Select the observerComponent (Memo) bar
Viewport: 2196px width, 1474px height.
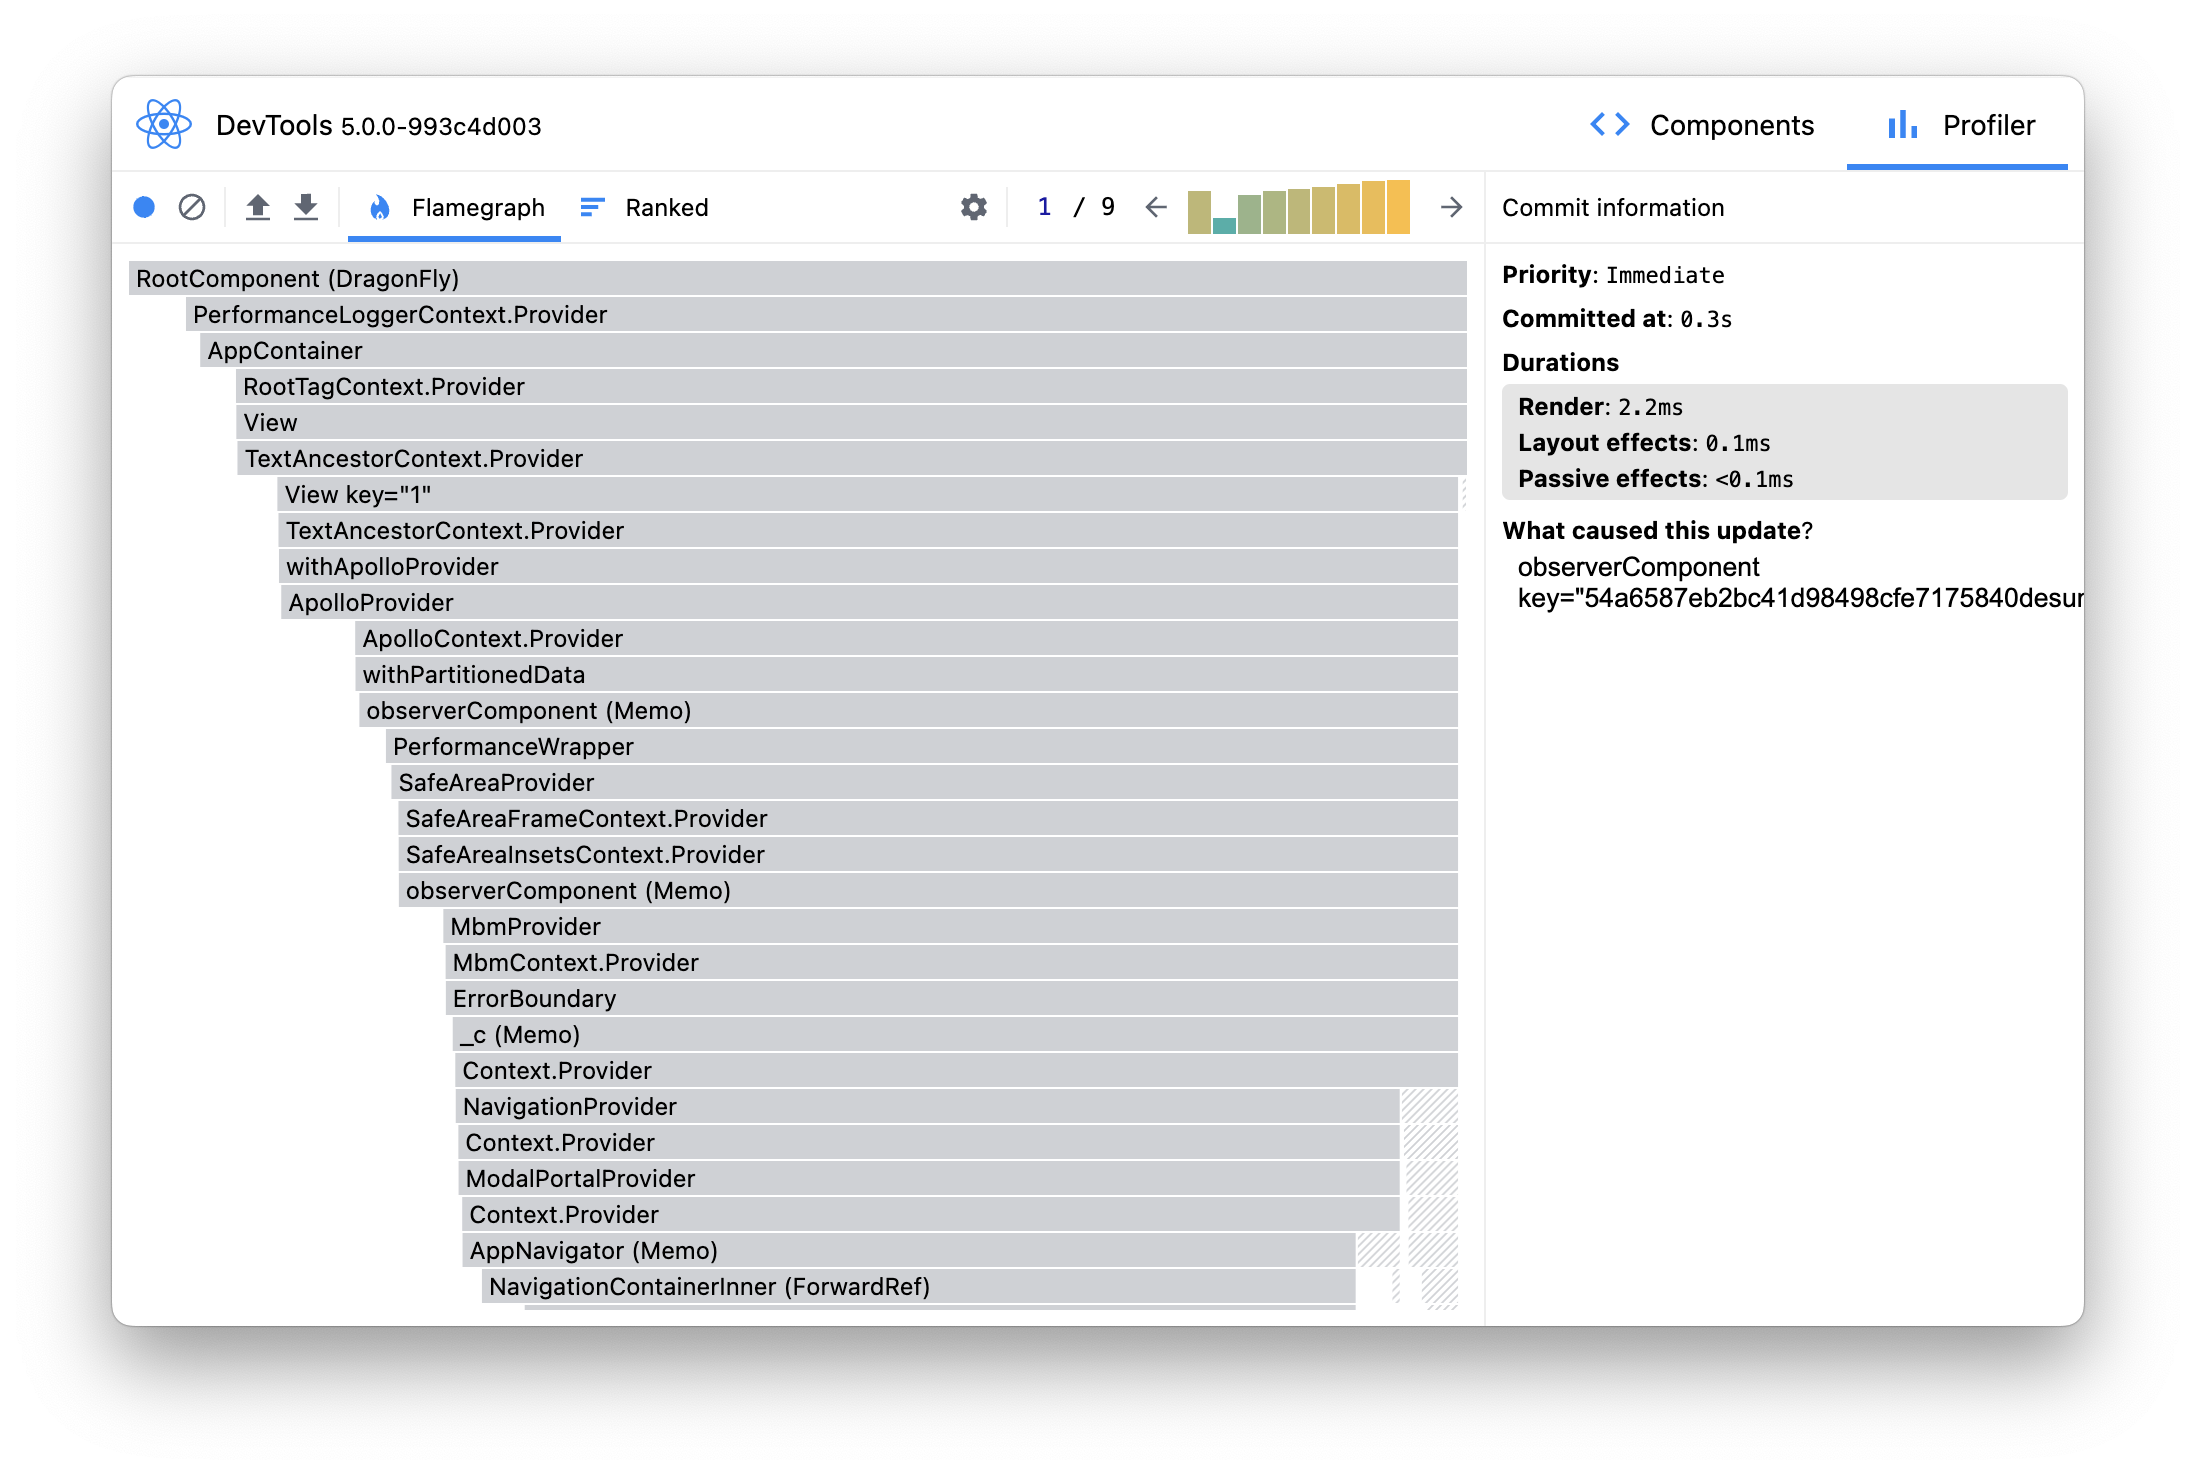tap(528, 710)
